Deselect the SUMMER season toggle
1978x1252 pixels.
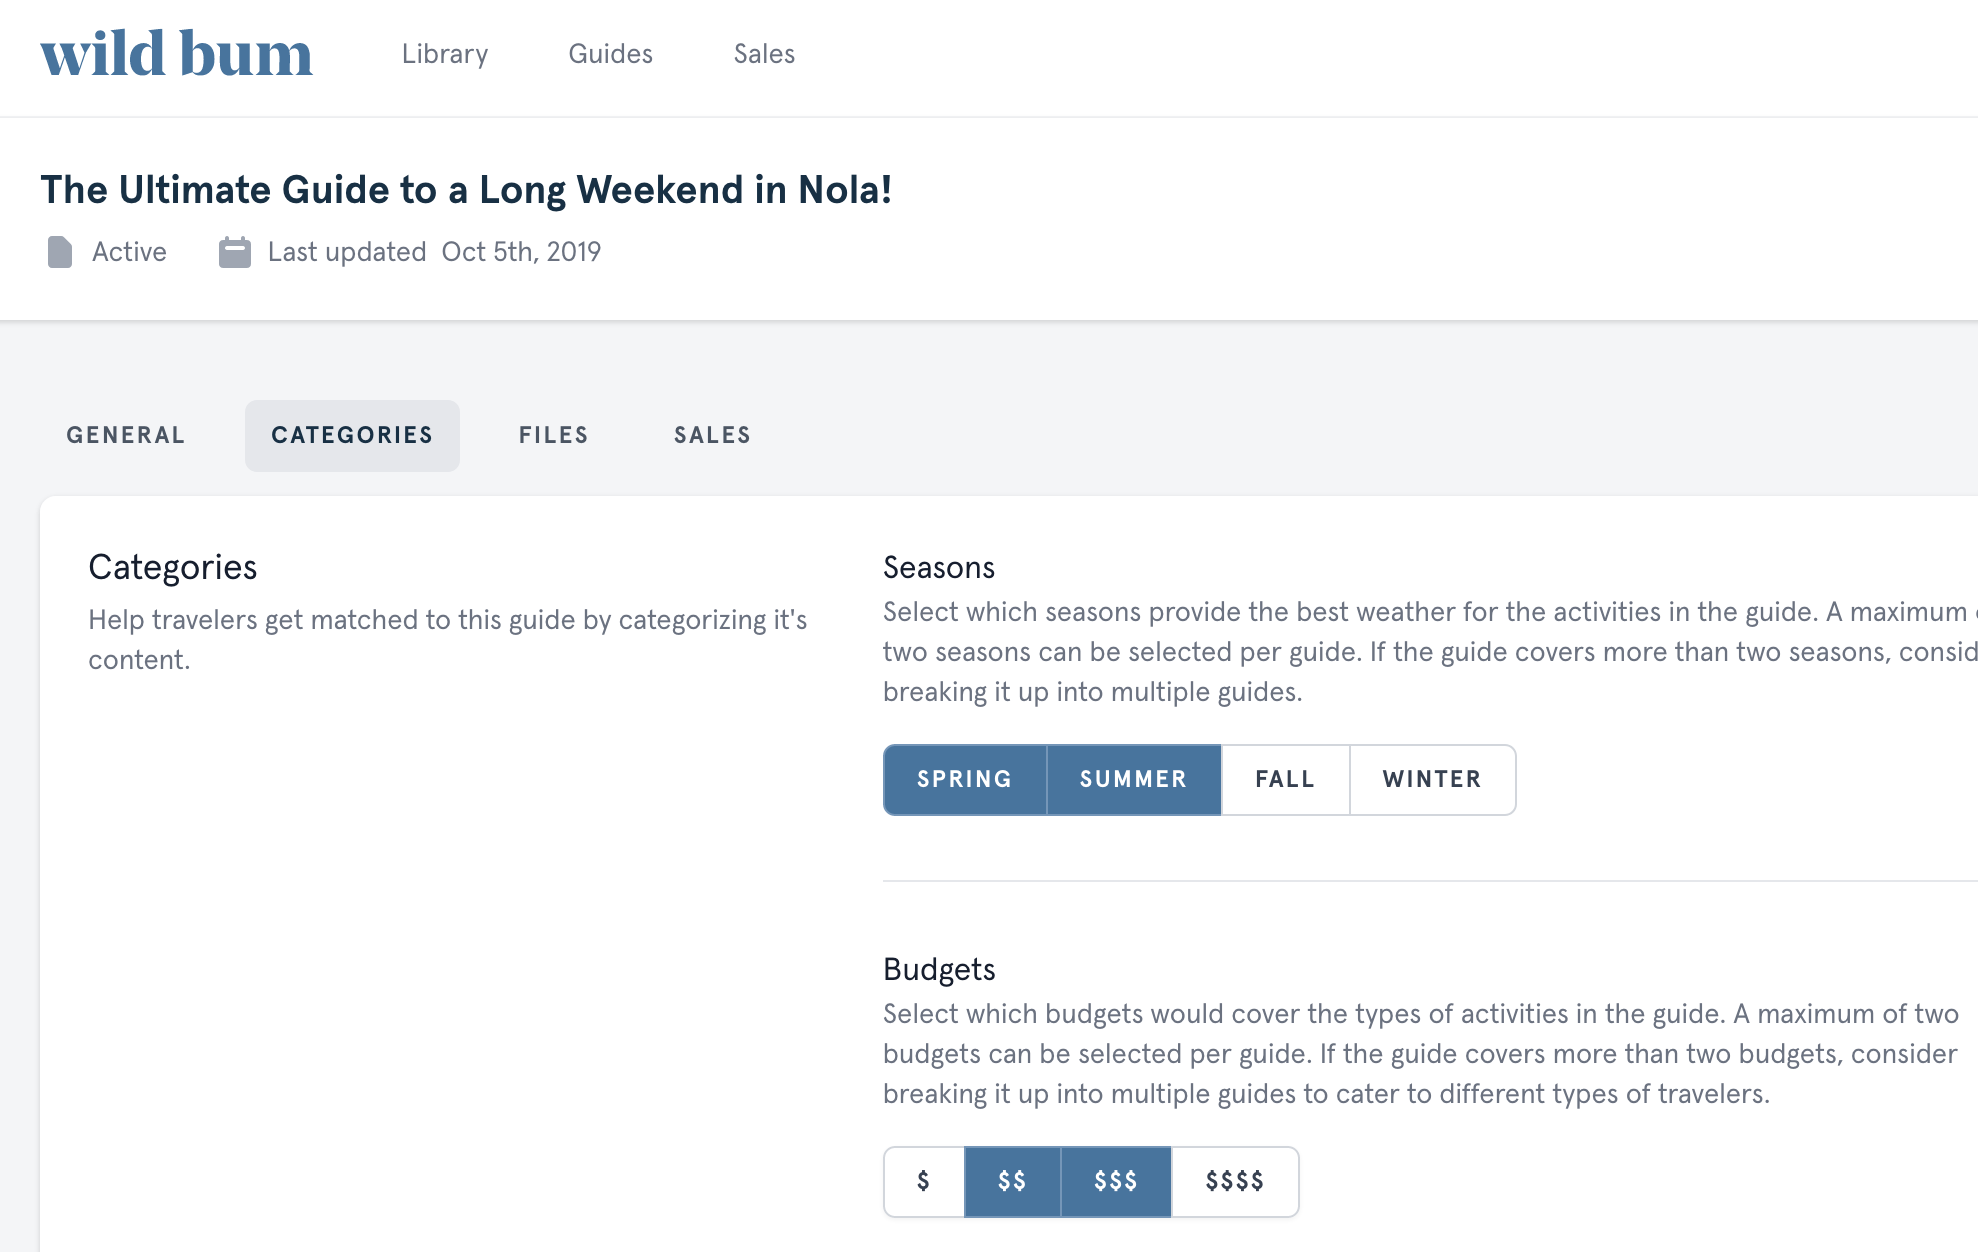(x=1133, y=779)
